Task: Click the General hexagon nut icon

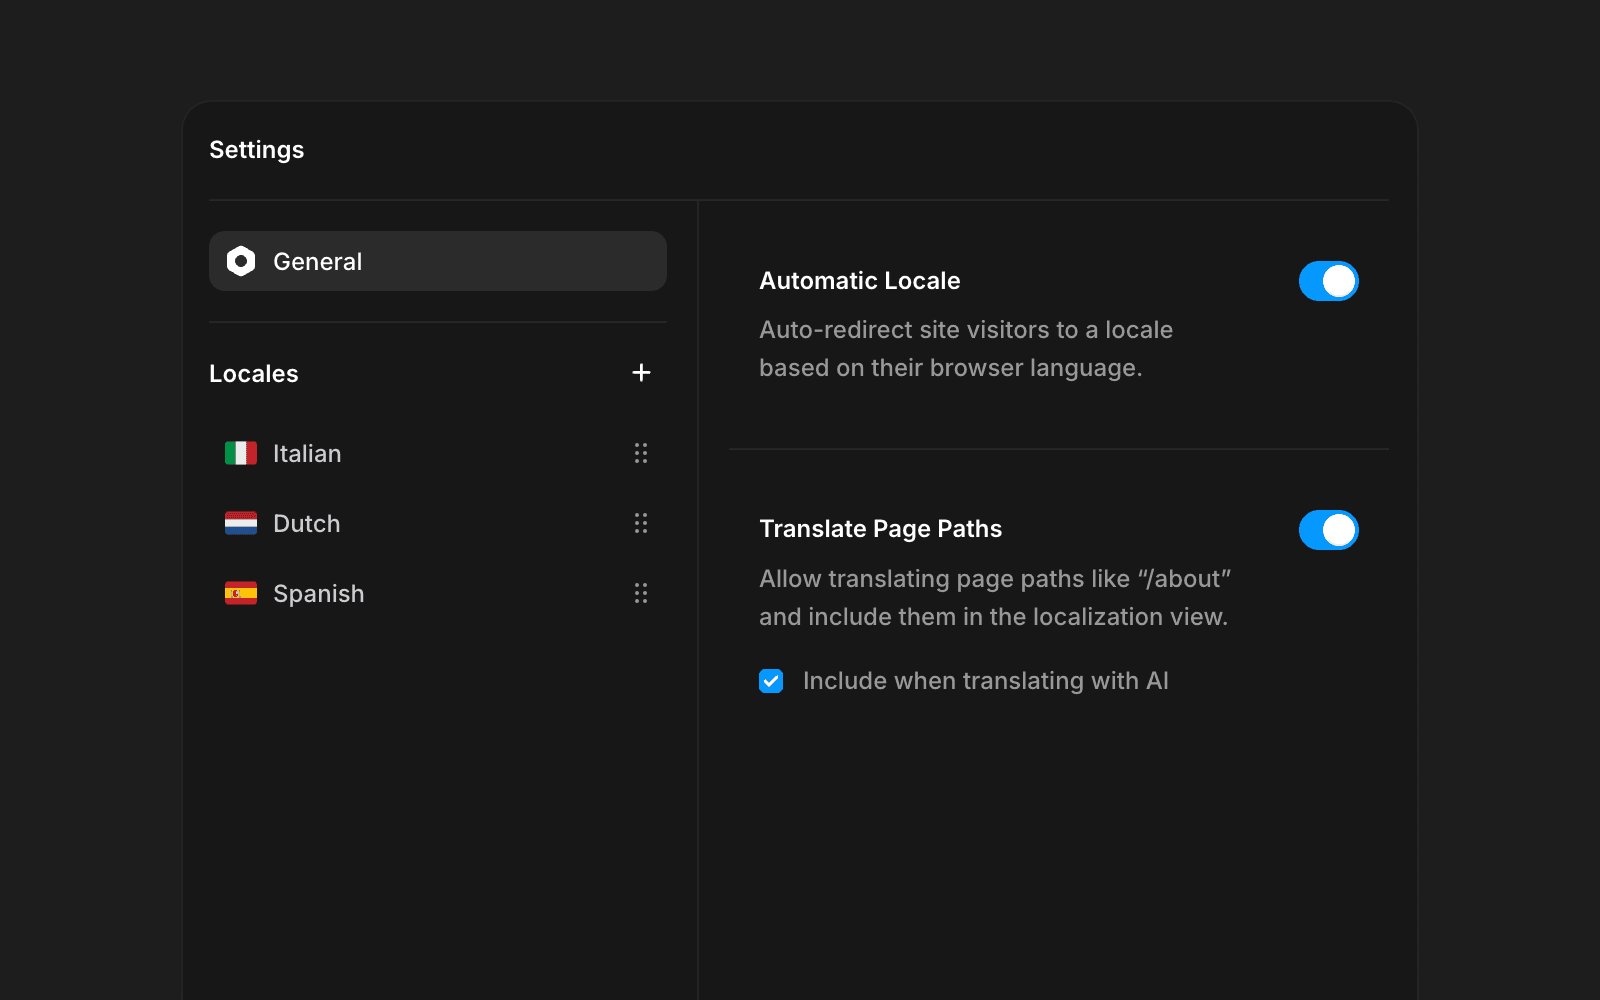Action: pyautogui.click(x=241, y=261)
